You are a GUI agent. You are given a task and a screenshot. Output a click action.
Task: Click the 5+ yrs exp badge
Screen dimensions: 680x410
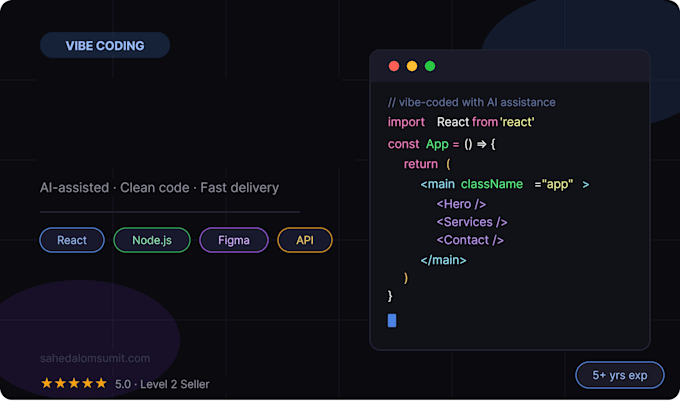pos(620,375)
